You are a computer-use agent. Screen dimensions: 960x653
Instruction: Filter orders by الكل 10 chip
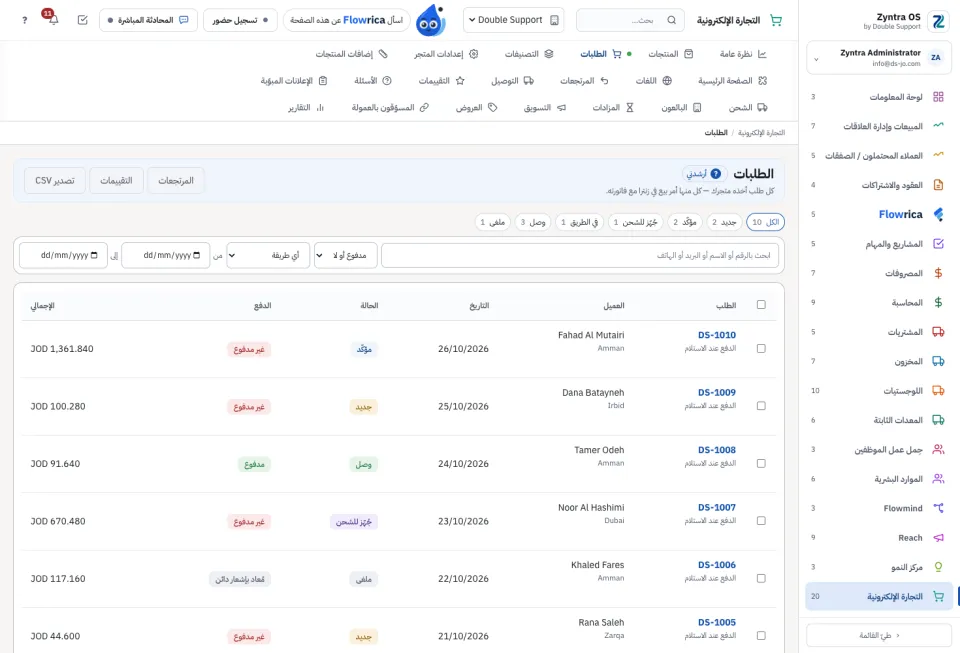click(x=765, y=222)
